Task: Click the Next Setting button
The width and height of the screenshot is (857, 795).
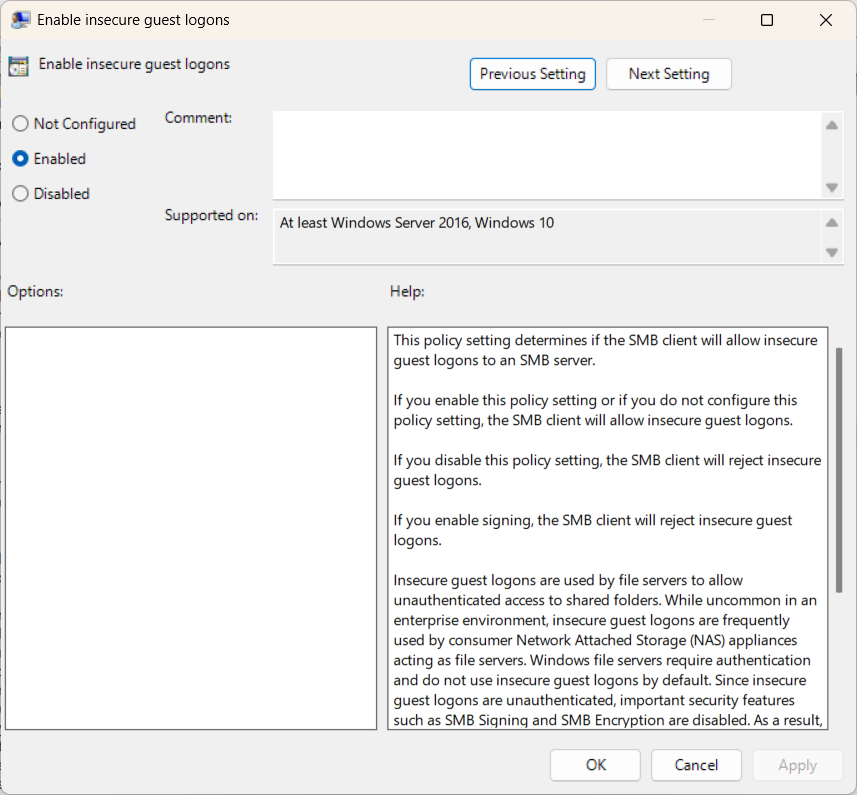Action: click(x=668, y=73)
